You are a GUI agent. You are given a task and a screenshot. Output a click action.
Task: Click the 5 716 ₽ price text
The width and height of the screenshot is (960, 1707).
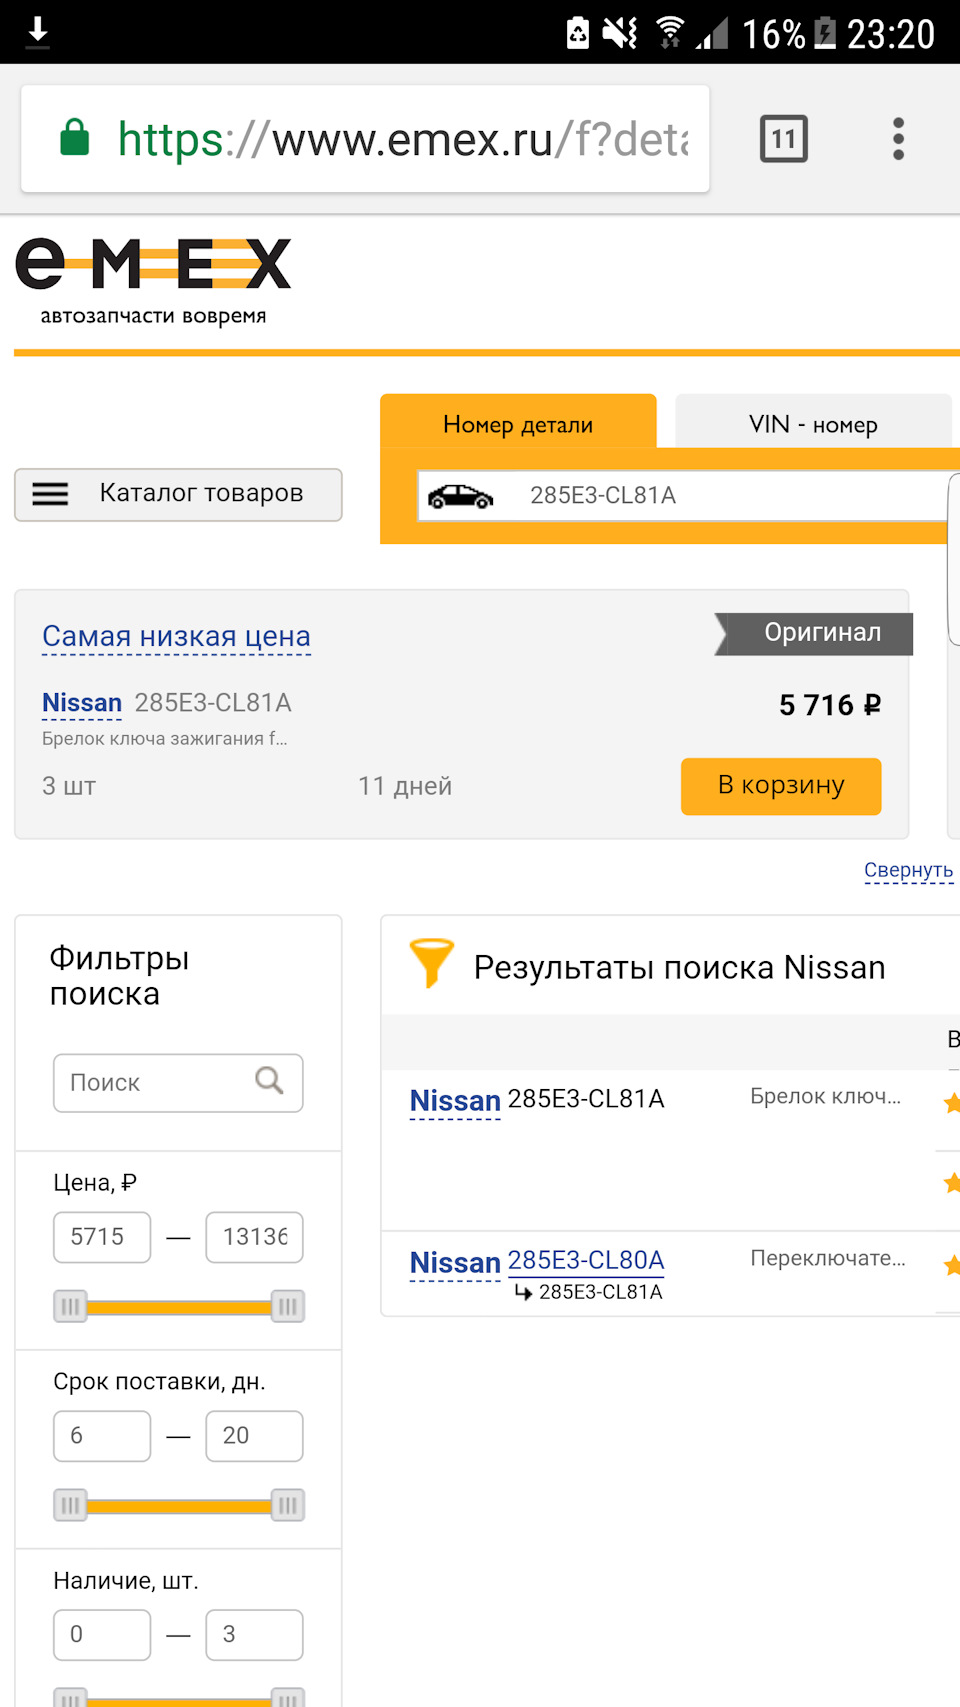(830, 705)
